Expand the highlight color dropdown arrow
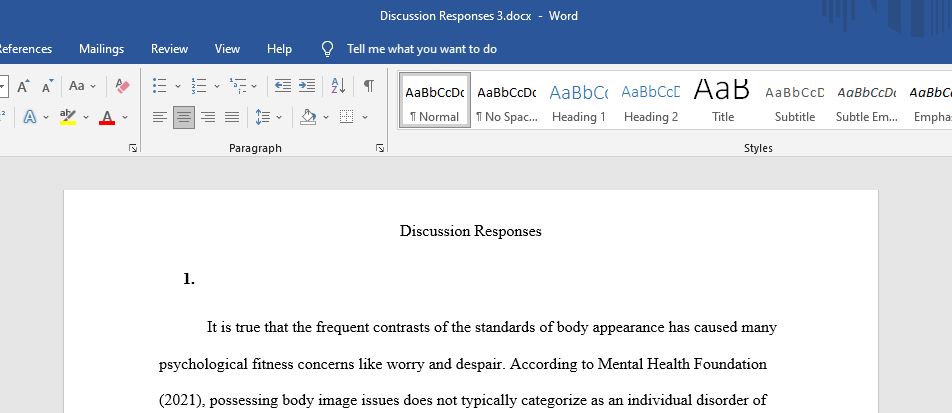The width and height of the screenshot is (952, 413). (x=86, y=117)
